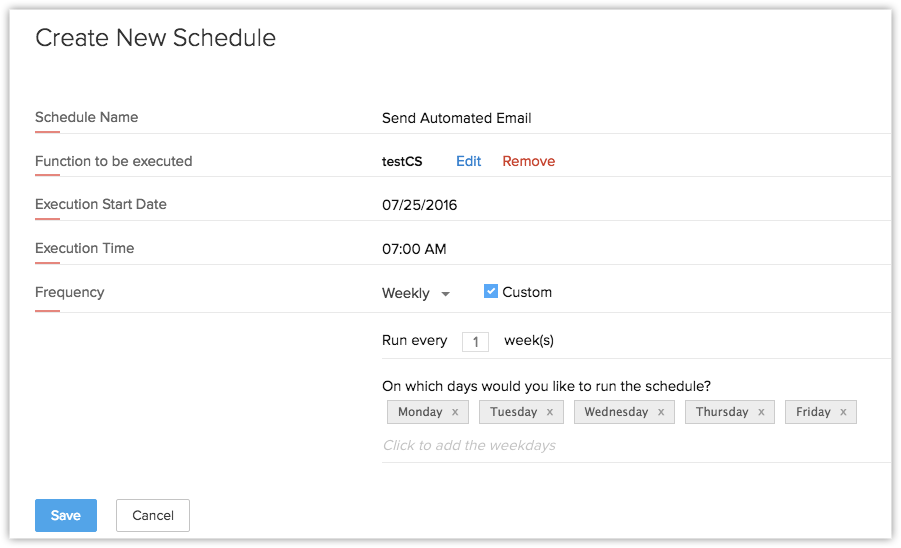Select the Monday weekday tag
The width and height of the screenshot is (901, 548).
(419, 412)
